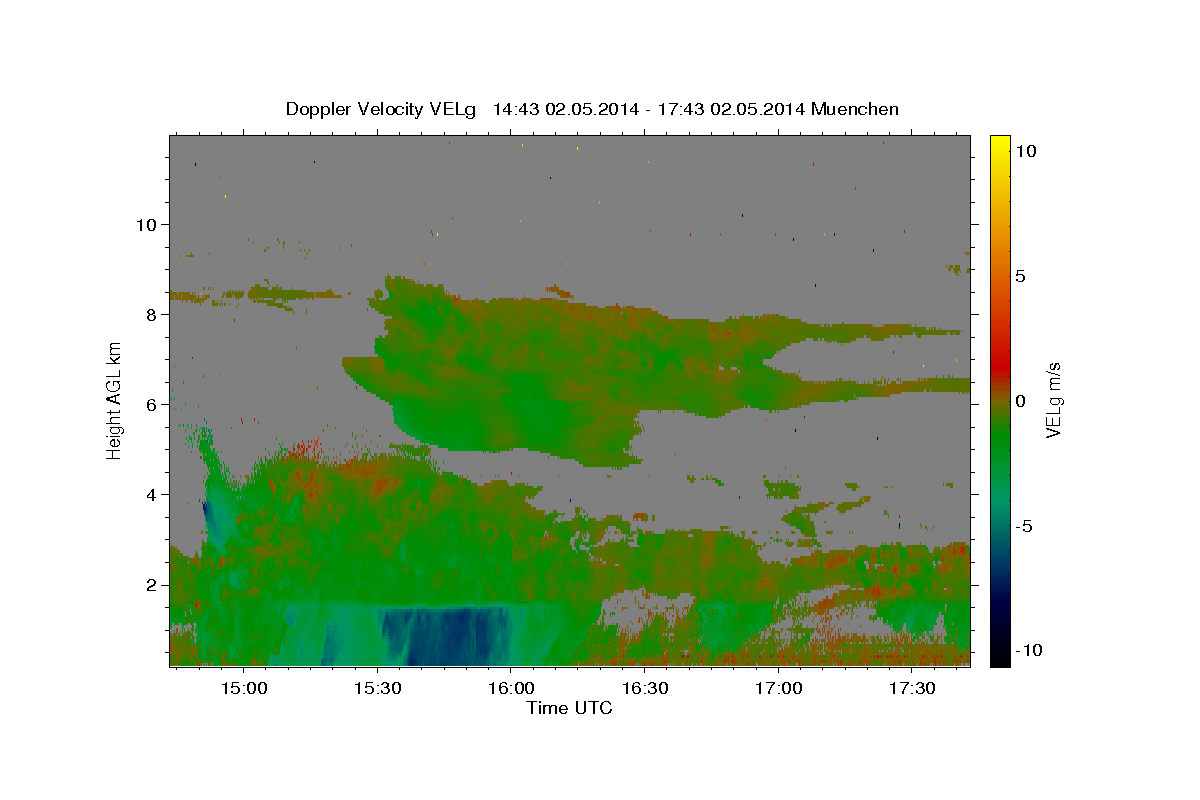This screenshot has width=1200, height=800.
Task: Click the colorbar value 10 label
Action: coord(1025,151)
